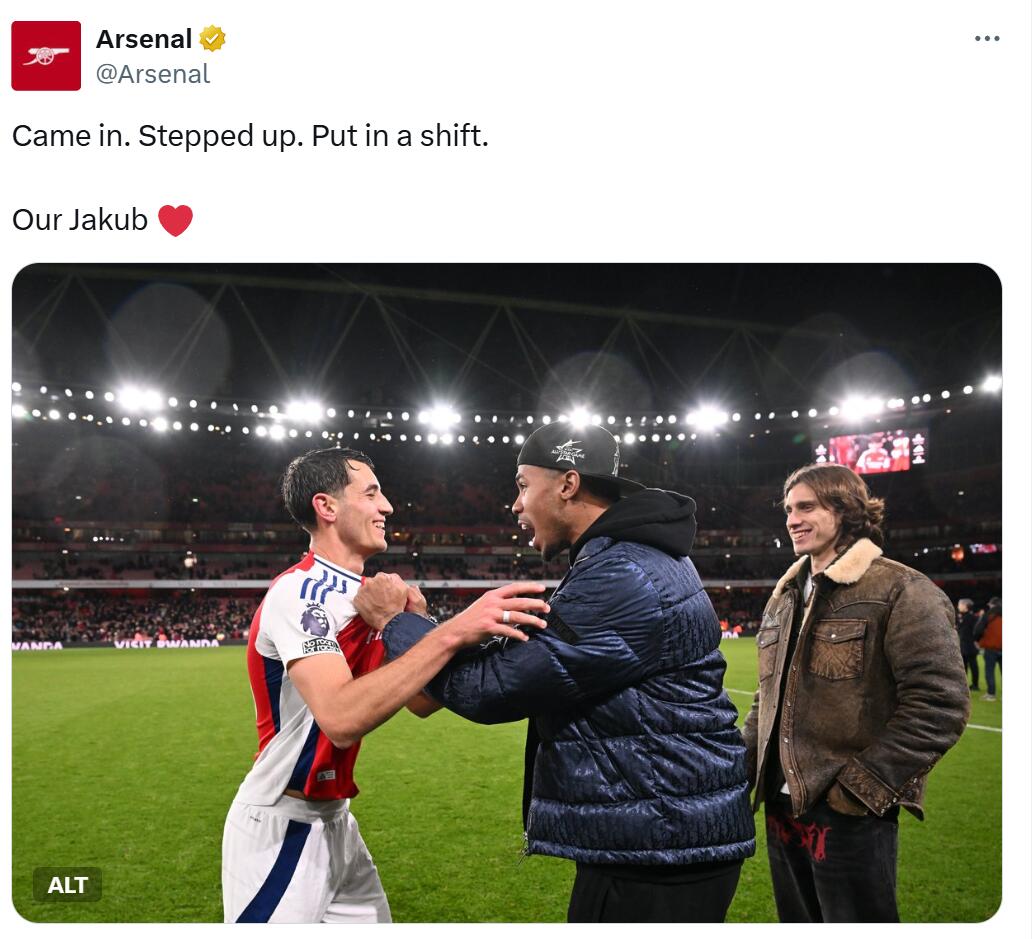1034x939 pixels.
Task: Click the Arsenal display name
Action: click(144, 39)
